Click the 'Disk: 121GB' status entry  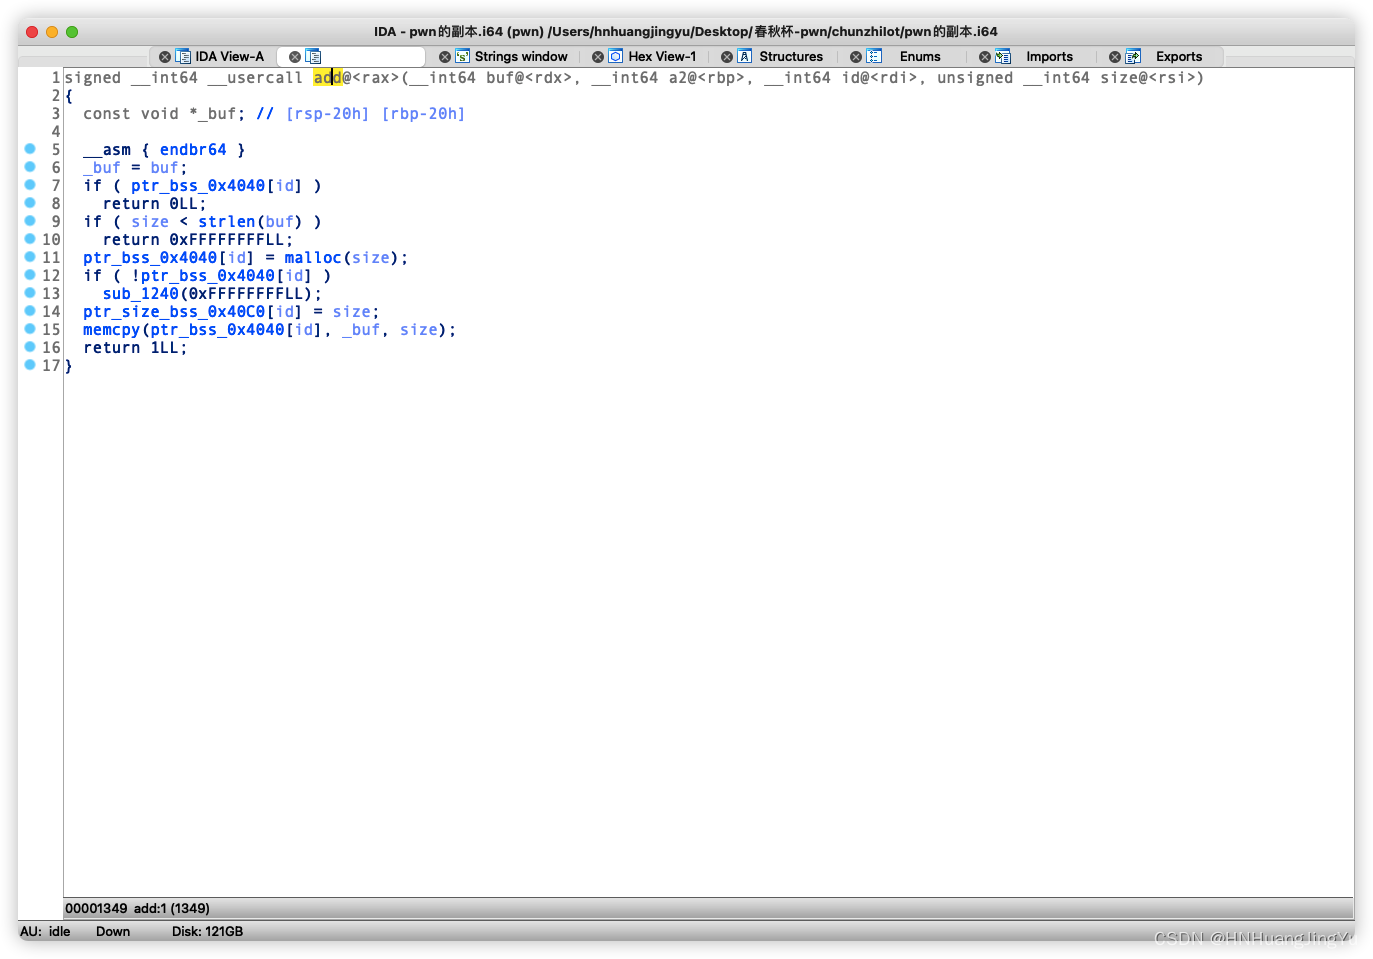pyautogui.click(x=207, y=932)
